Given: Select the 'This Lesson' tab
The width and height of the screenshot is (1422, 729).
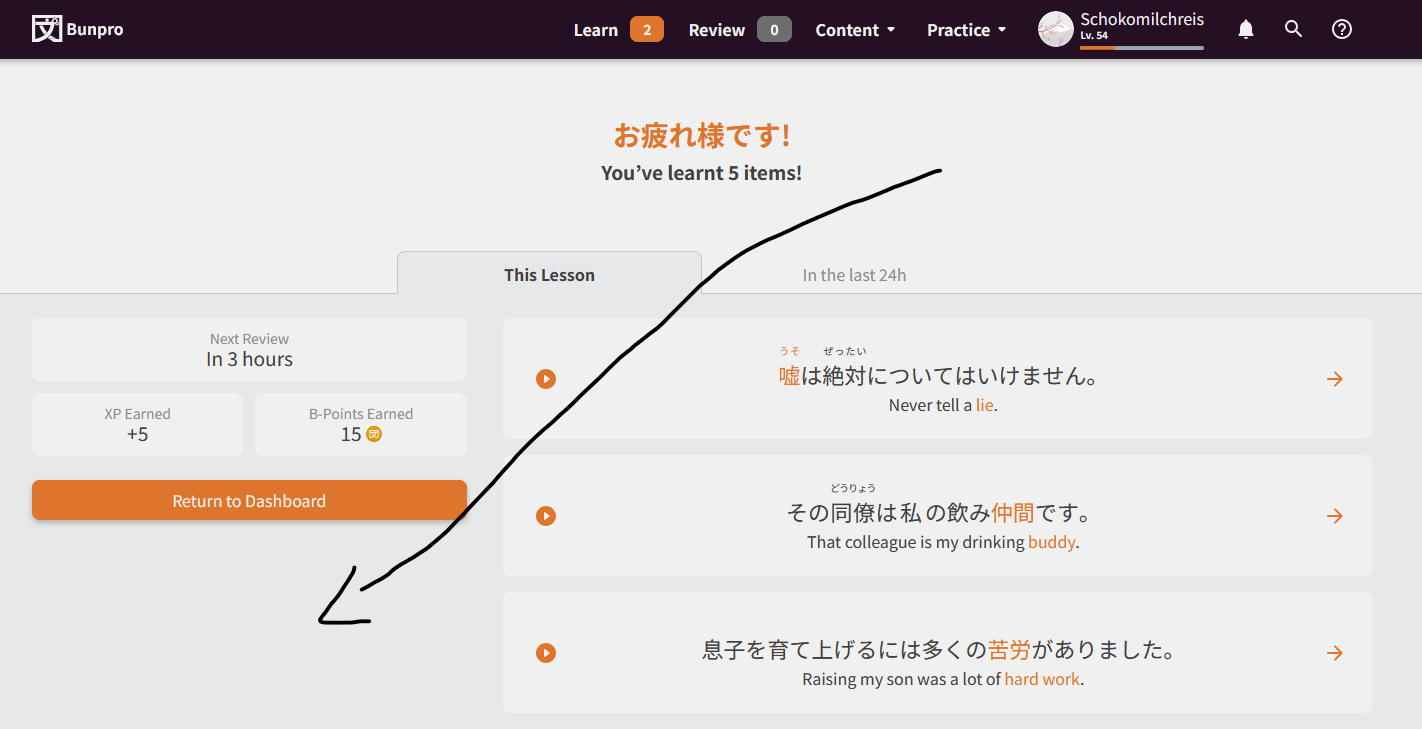Looking at the screenshot, I should click(549, 275).
